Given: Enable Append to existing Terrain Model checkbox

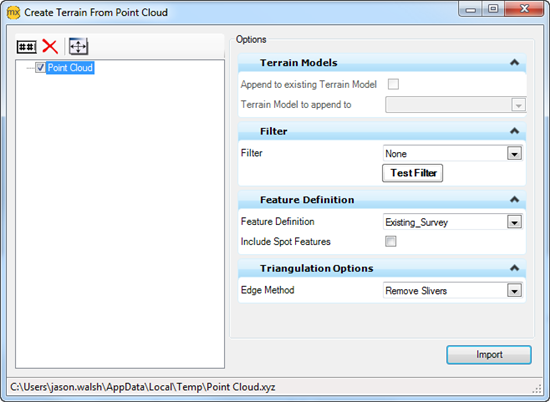Looking at the screenshot, I should click(x=393, y=84).
